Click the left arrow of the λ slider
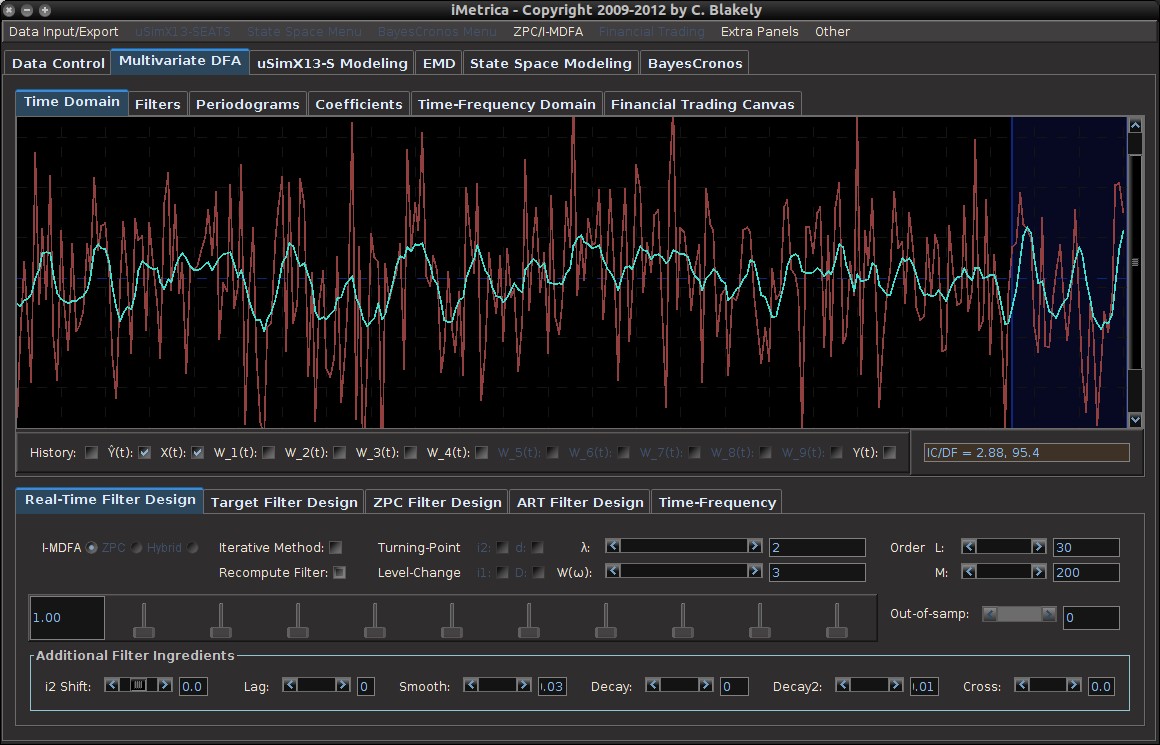The width and height of the screenshot is (1160, 745). 613,546
